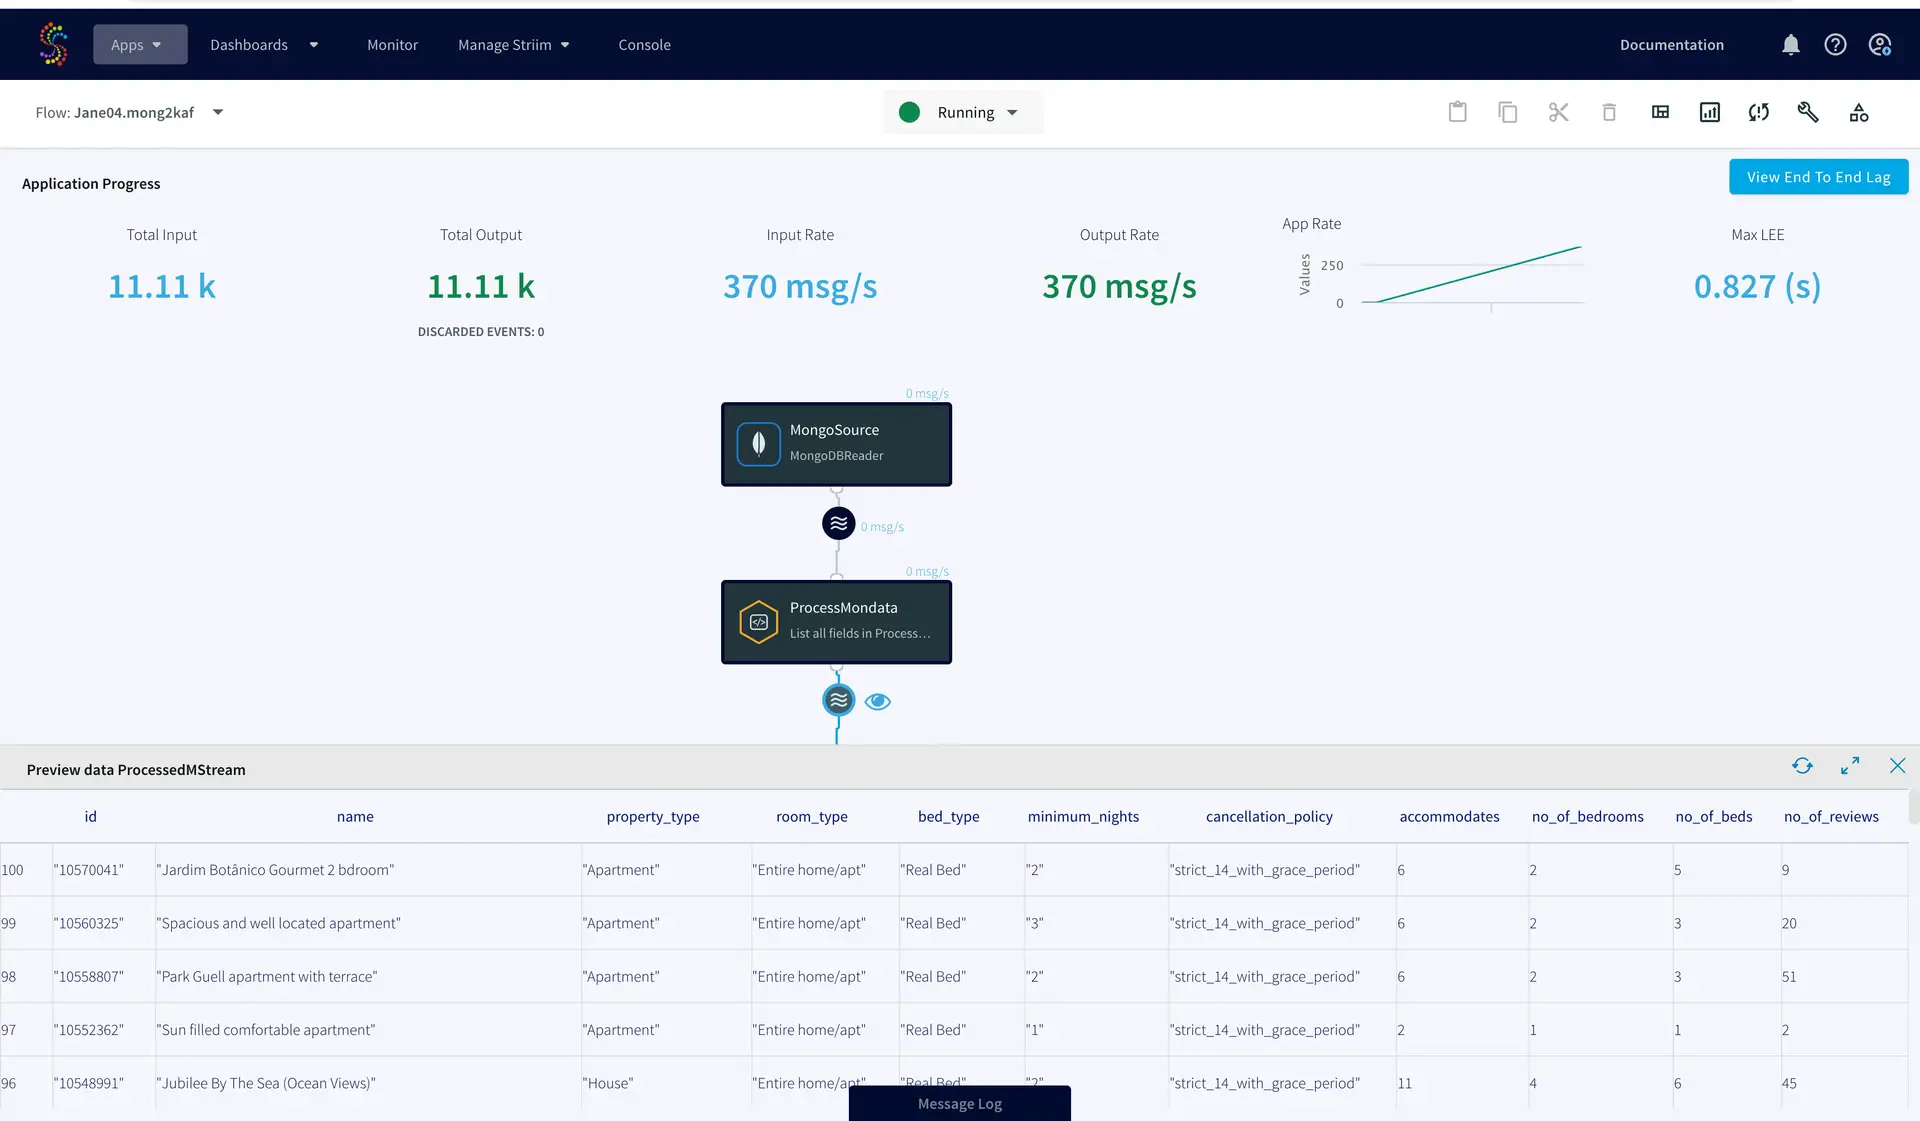
Task: Open the Message Log button
Action: pos(959,1104)
